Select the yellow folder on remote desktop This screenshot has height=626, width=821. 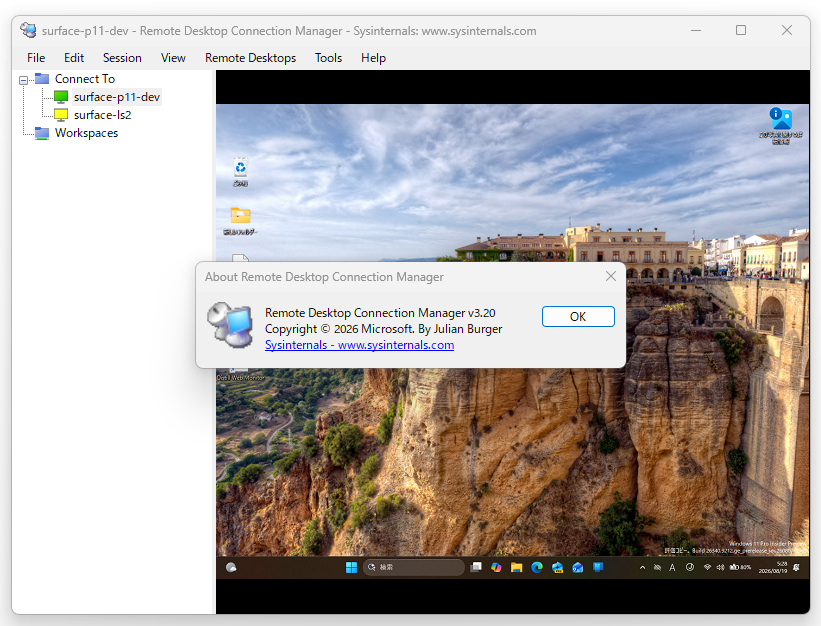(x=240, y=220)
